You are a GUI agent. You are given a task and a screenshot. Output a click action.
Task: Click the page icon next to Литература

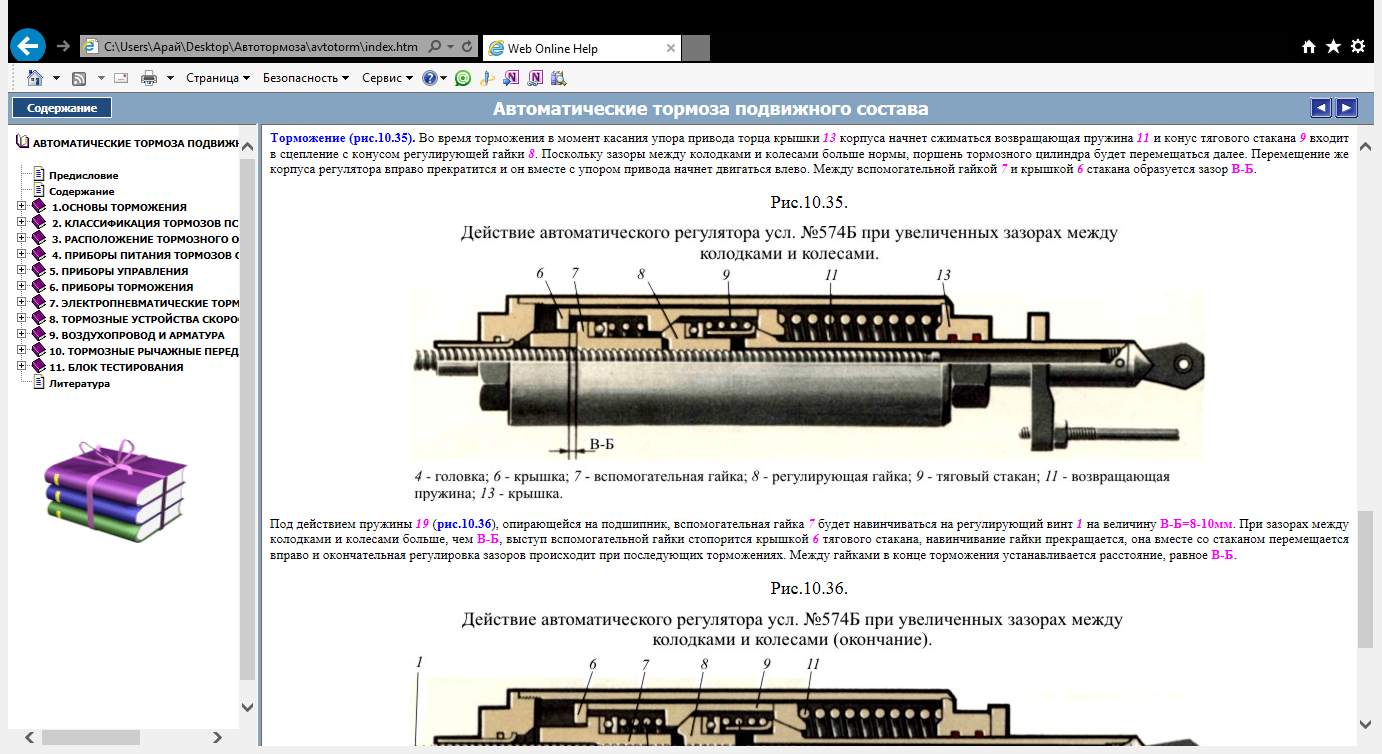pos(40,382)
